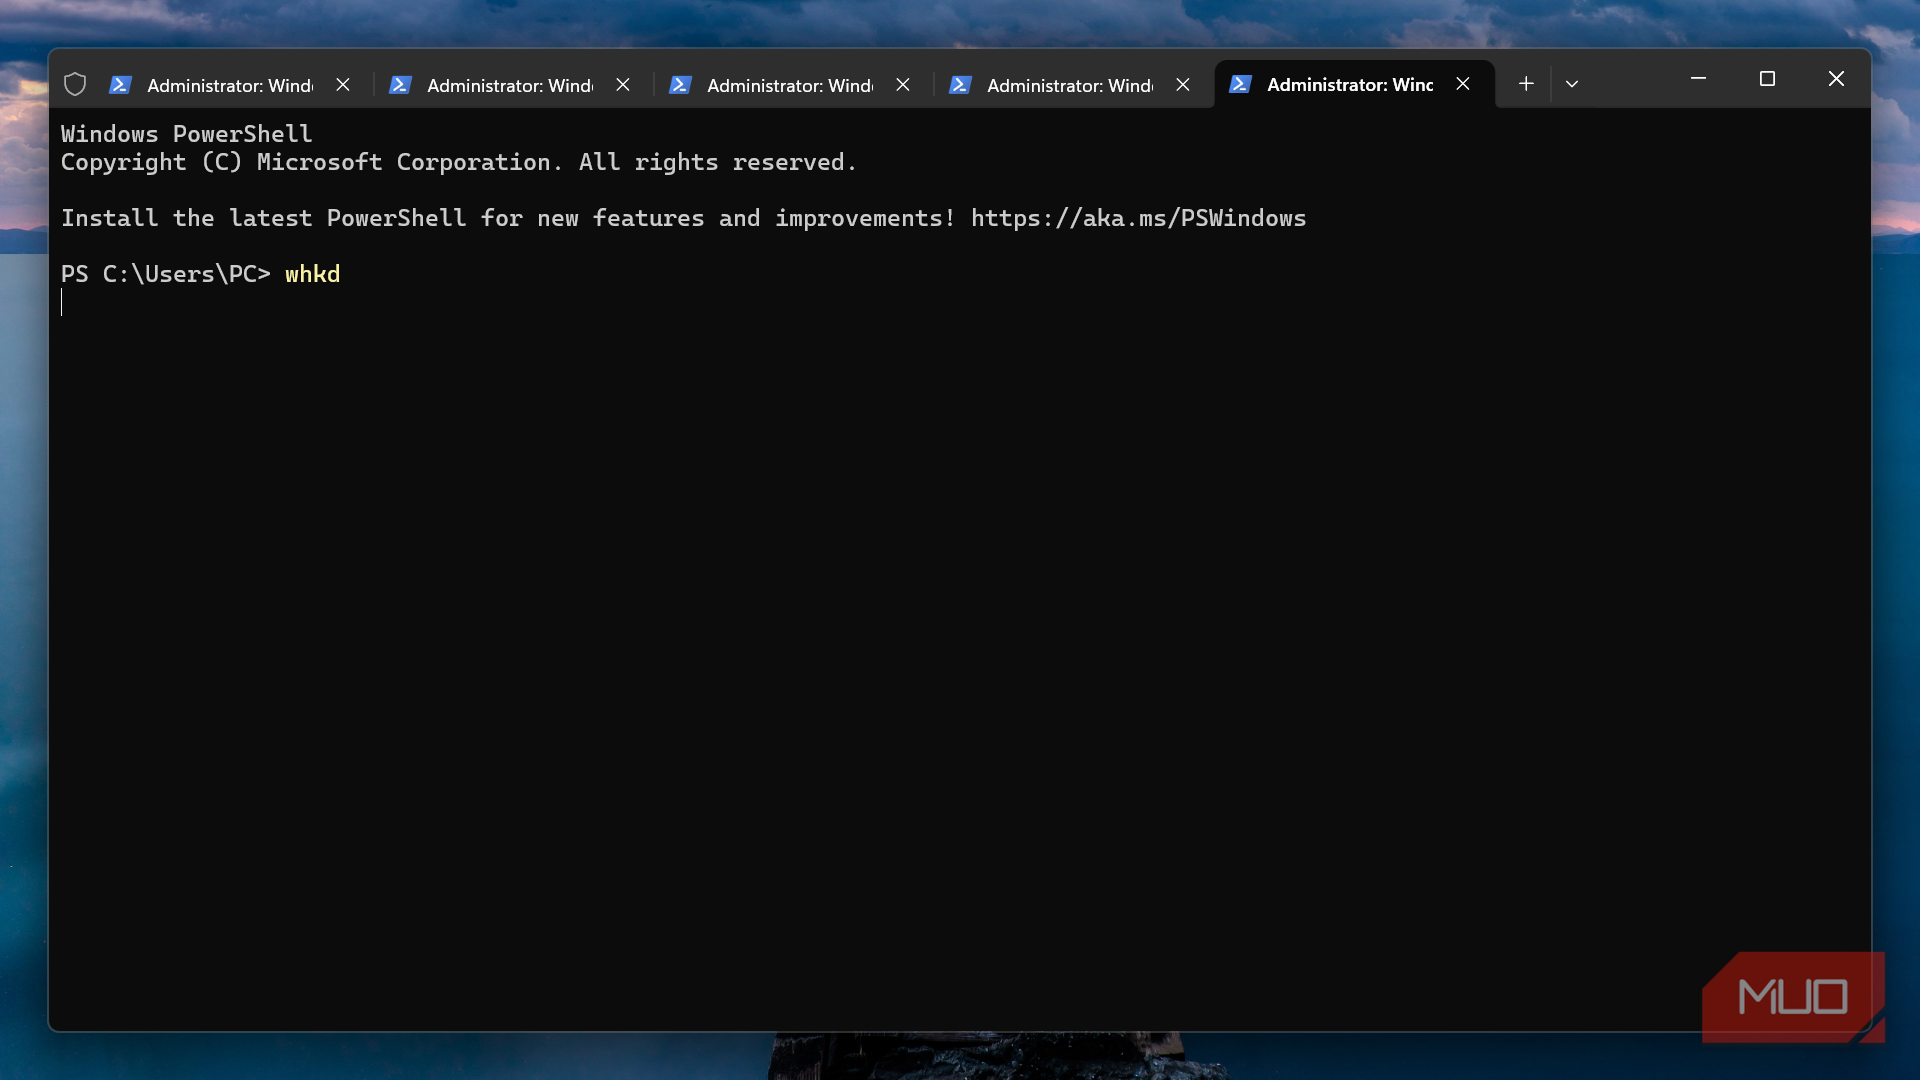Select the first Administrator PowerShell tab
This screenshot has width=1920, height=1080.
point(232,85)
